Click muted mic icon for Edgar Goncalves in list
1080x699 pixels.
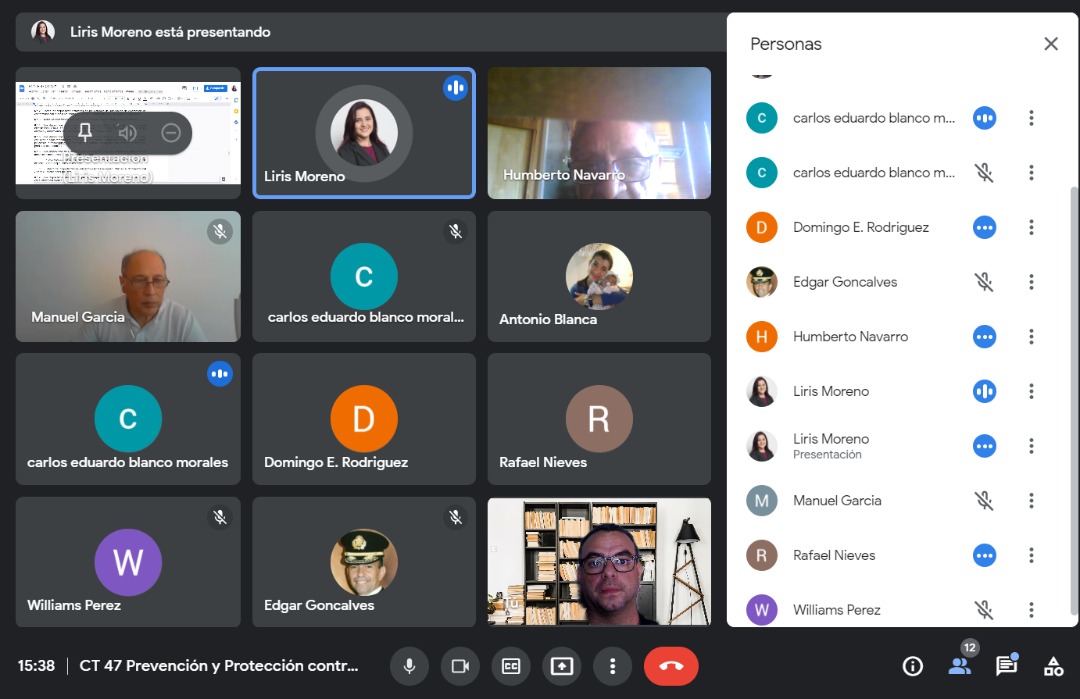[984, 282]
